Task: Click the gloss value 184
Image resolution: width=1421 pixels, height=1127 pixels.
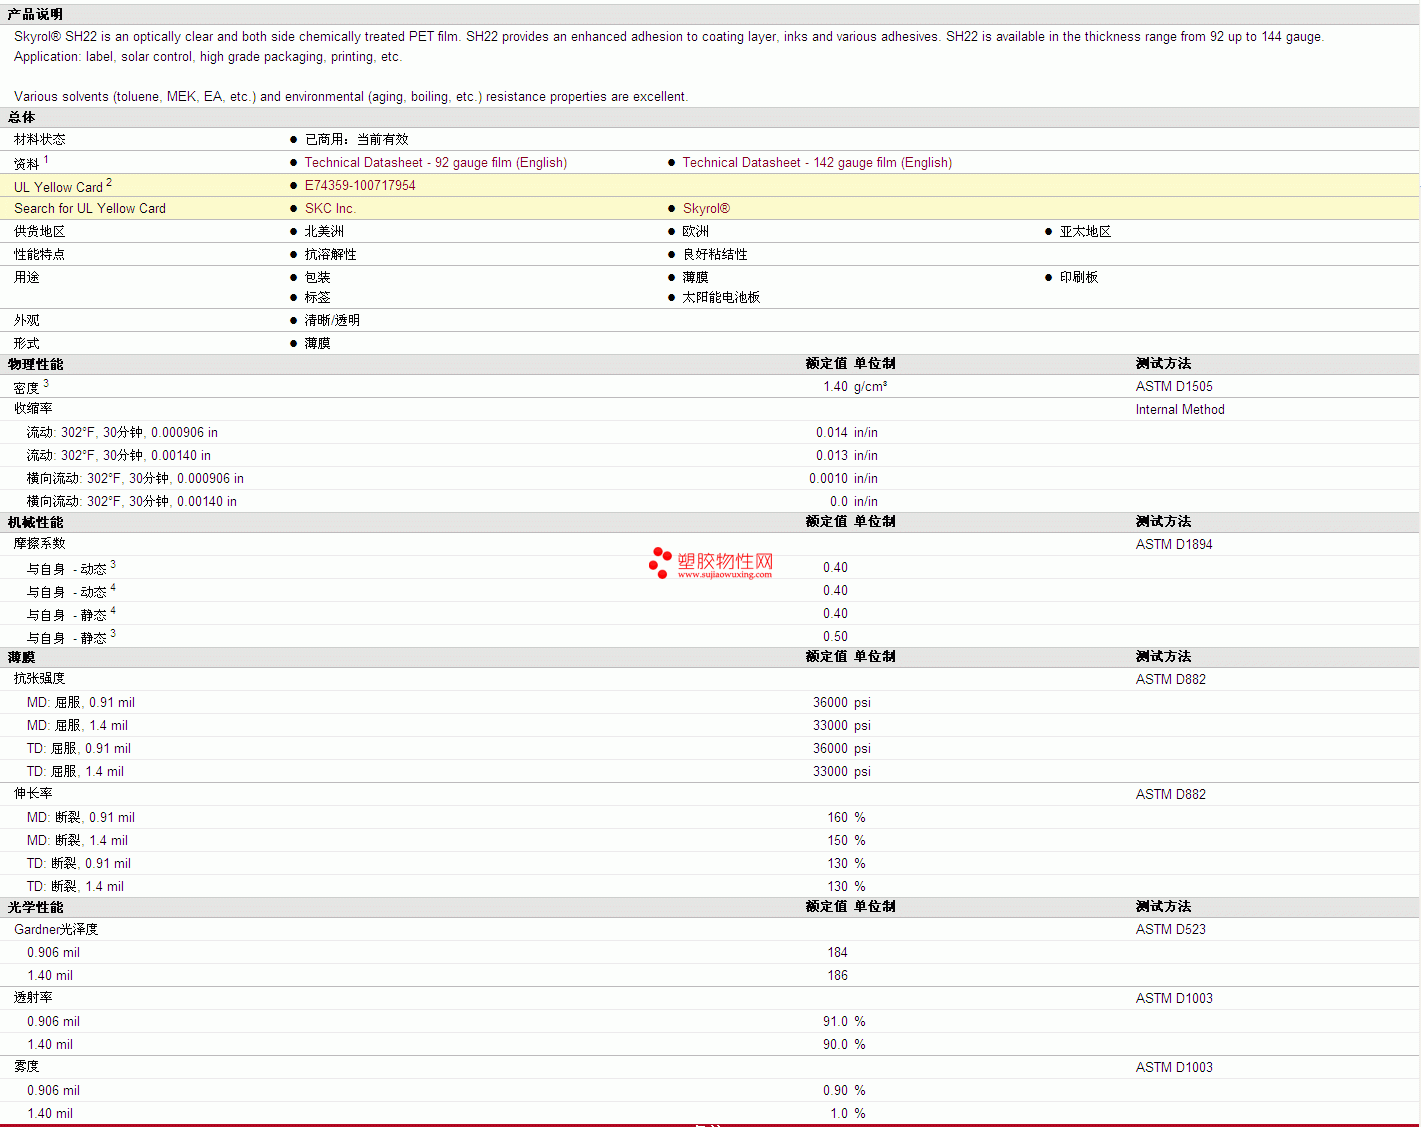Action: (837, 953)
